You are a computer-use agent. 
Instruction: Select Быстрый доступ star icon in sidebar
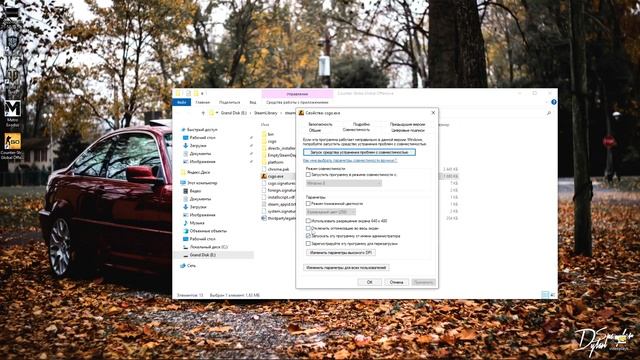tap(184, 129)
